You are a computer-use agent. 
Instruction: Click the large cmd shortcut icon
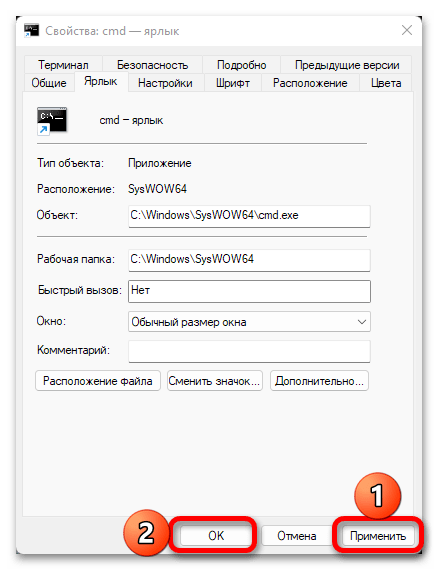click(52, 121)
